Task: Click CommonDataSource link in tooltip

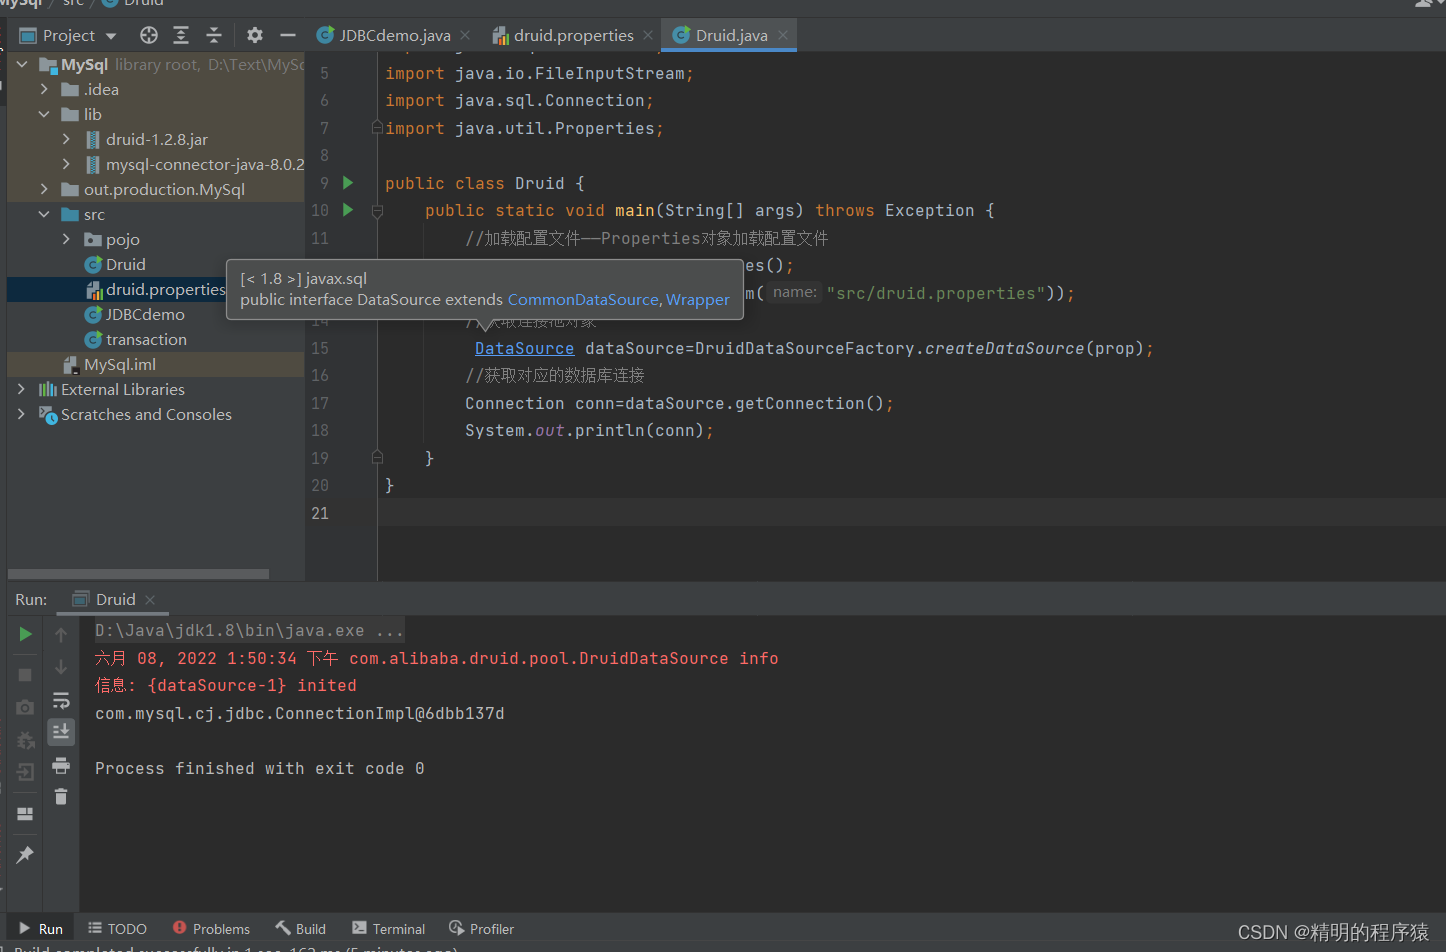Action: click(583, 299)
